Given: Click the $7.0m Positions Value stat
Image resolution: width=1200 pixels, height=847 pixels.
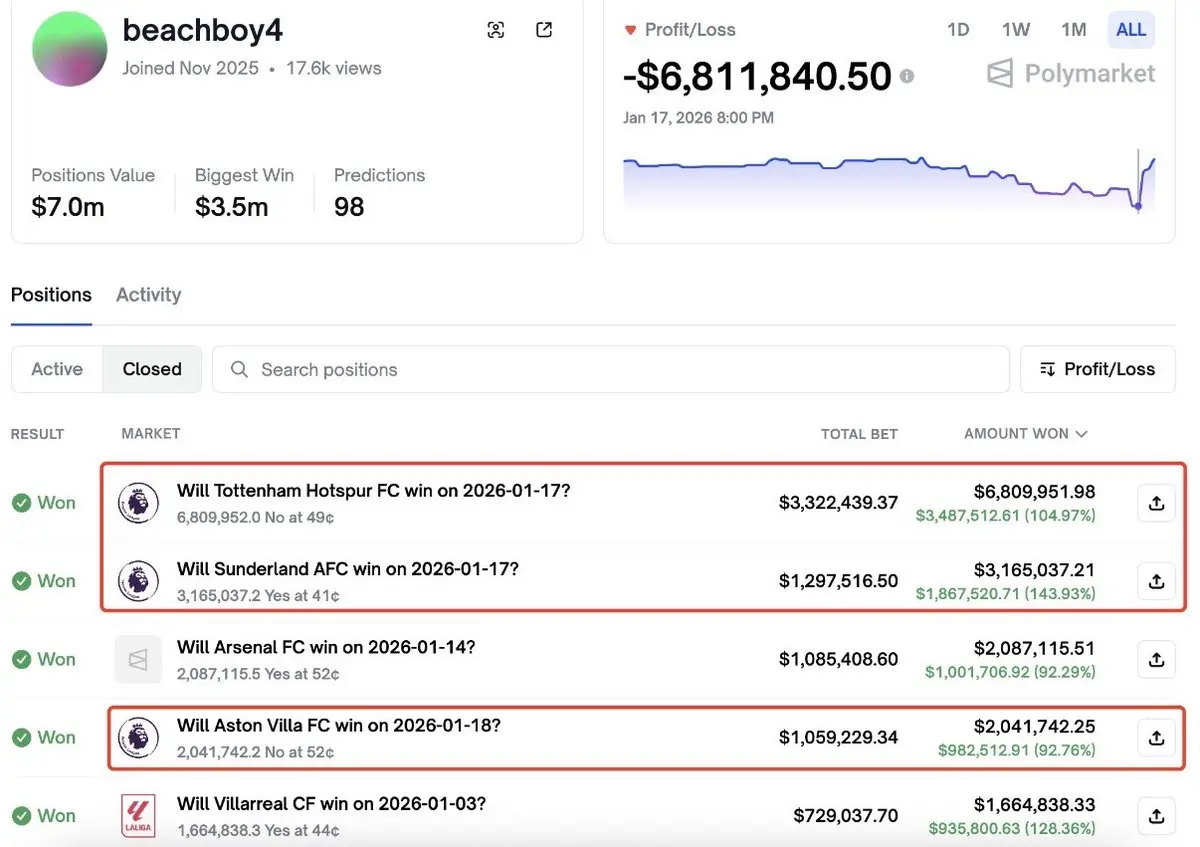Looking at the screenshot, I should 68,207.
